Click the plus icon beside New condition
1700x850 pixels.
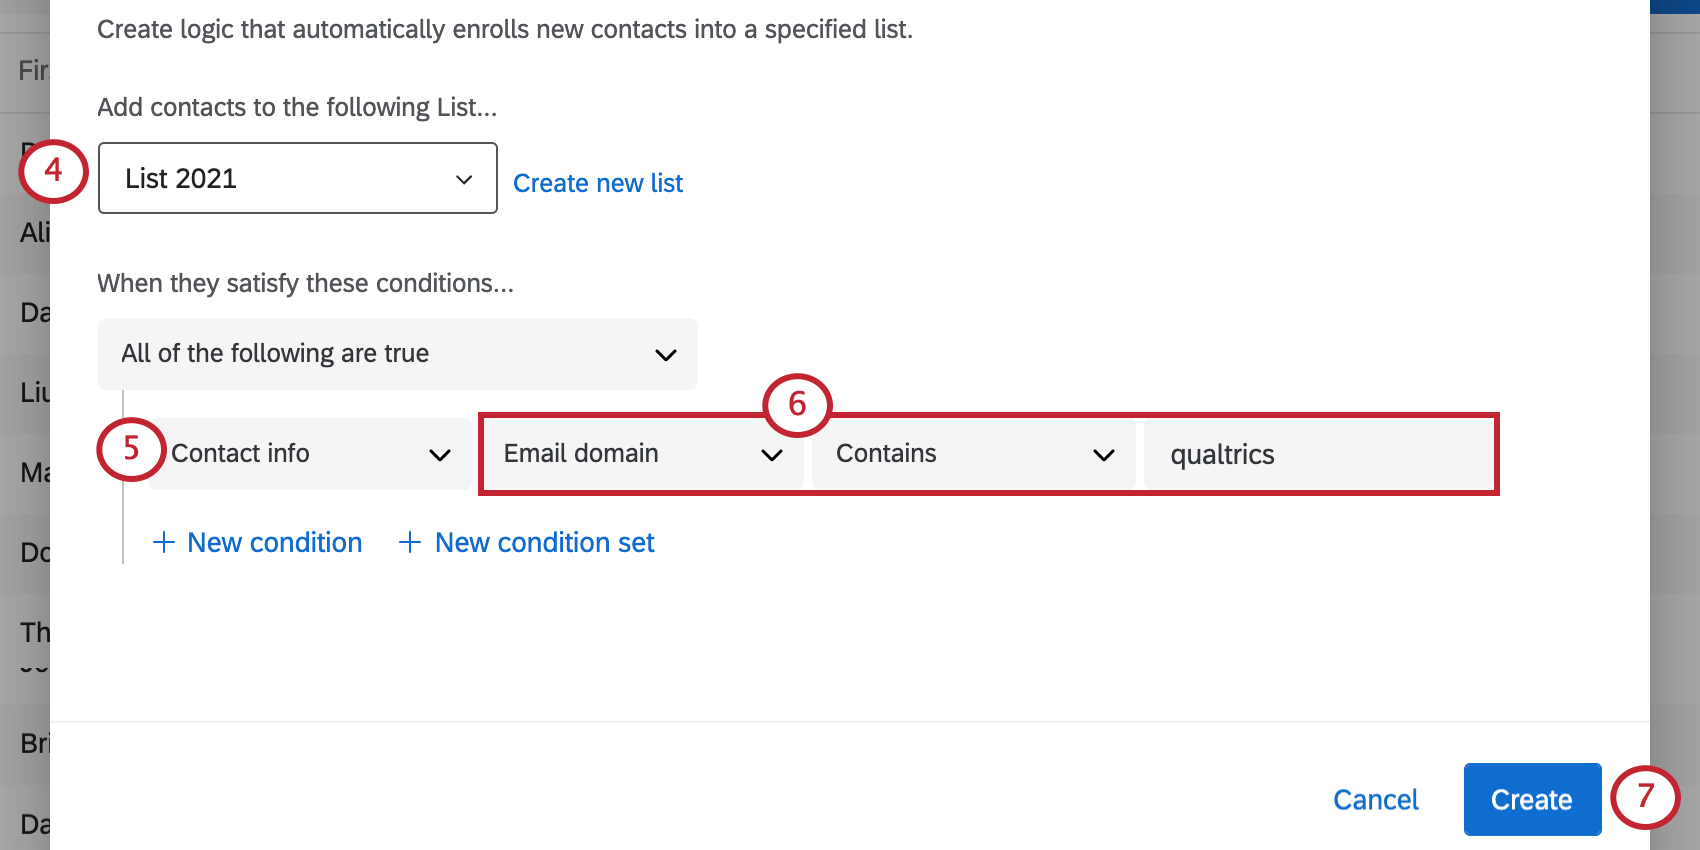[164, 542]
